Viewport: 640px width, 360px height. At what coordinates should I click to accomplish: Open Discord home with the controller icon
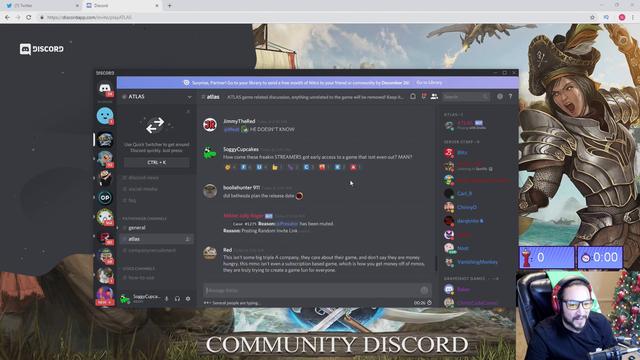(x=104, y=88)
